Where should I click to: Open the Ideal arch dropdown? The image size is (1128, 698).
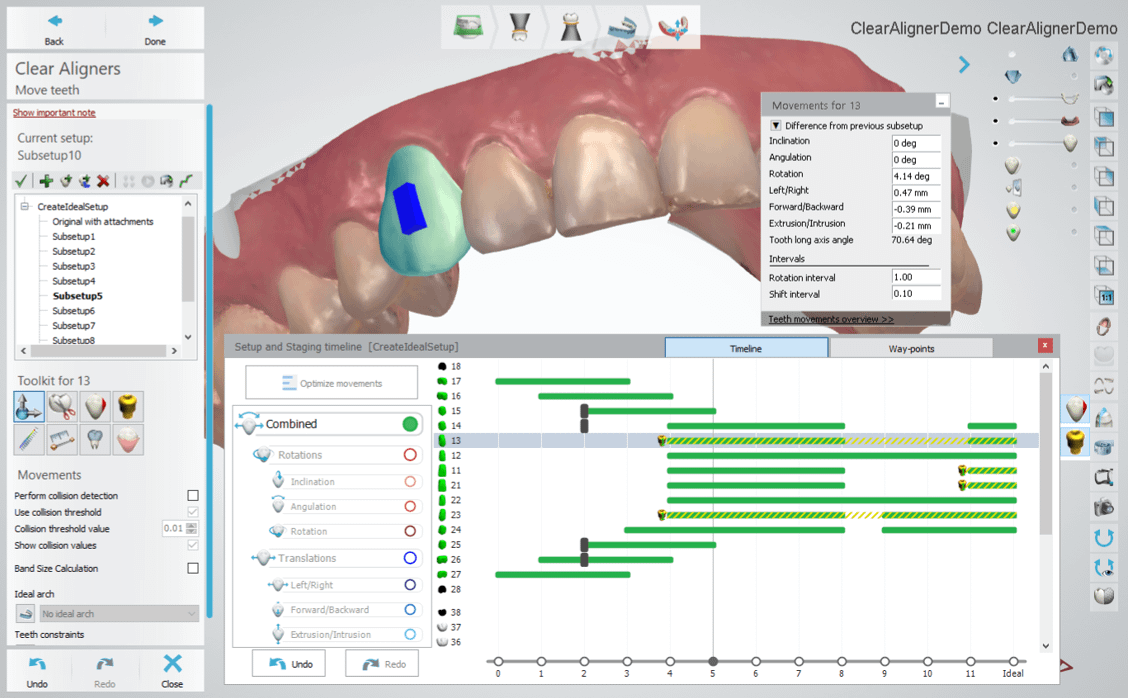pos(119,614)
